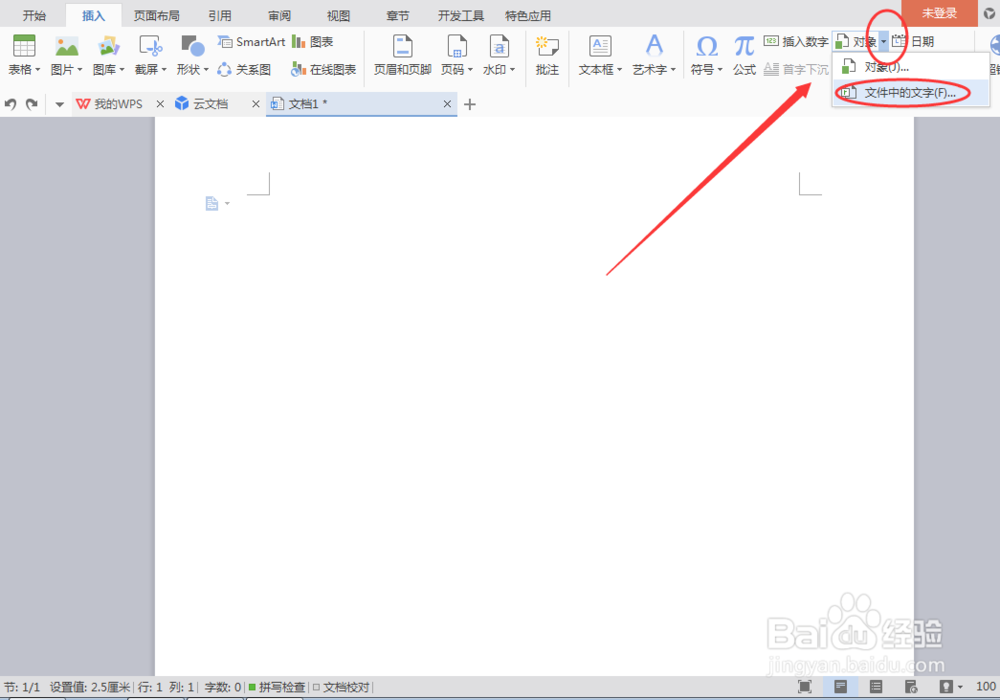Click the undo arrow icon
1000x700 pixels.
tap(10, 104)
